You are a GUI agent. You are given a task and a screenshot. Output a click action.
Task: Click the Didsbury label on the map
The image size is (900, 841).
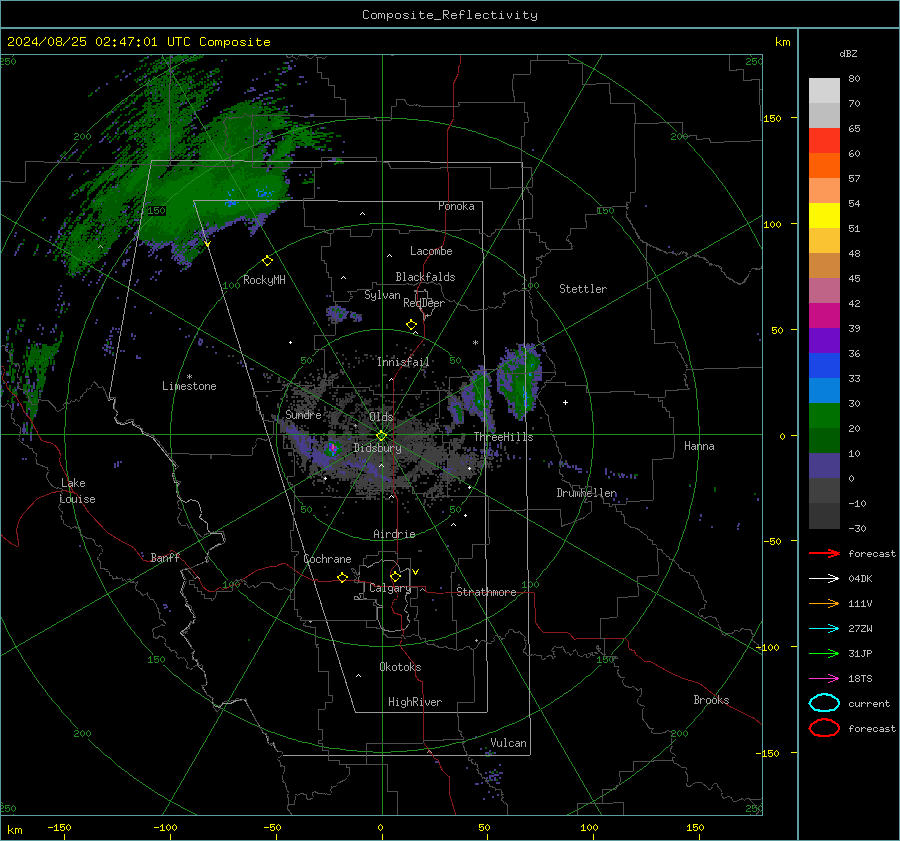click(377, 448)
